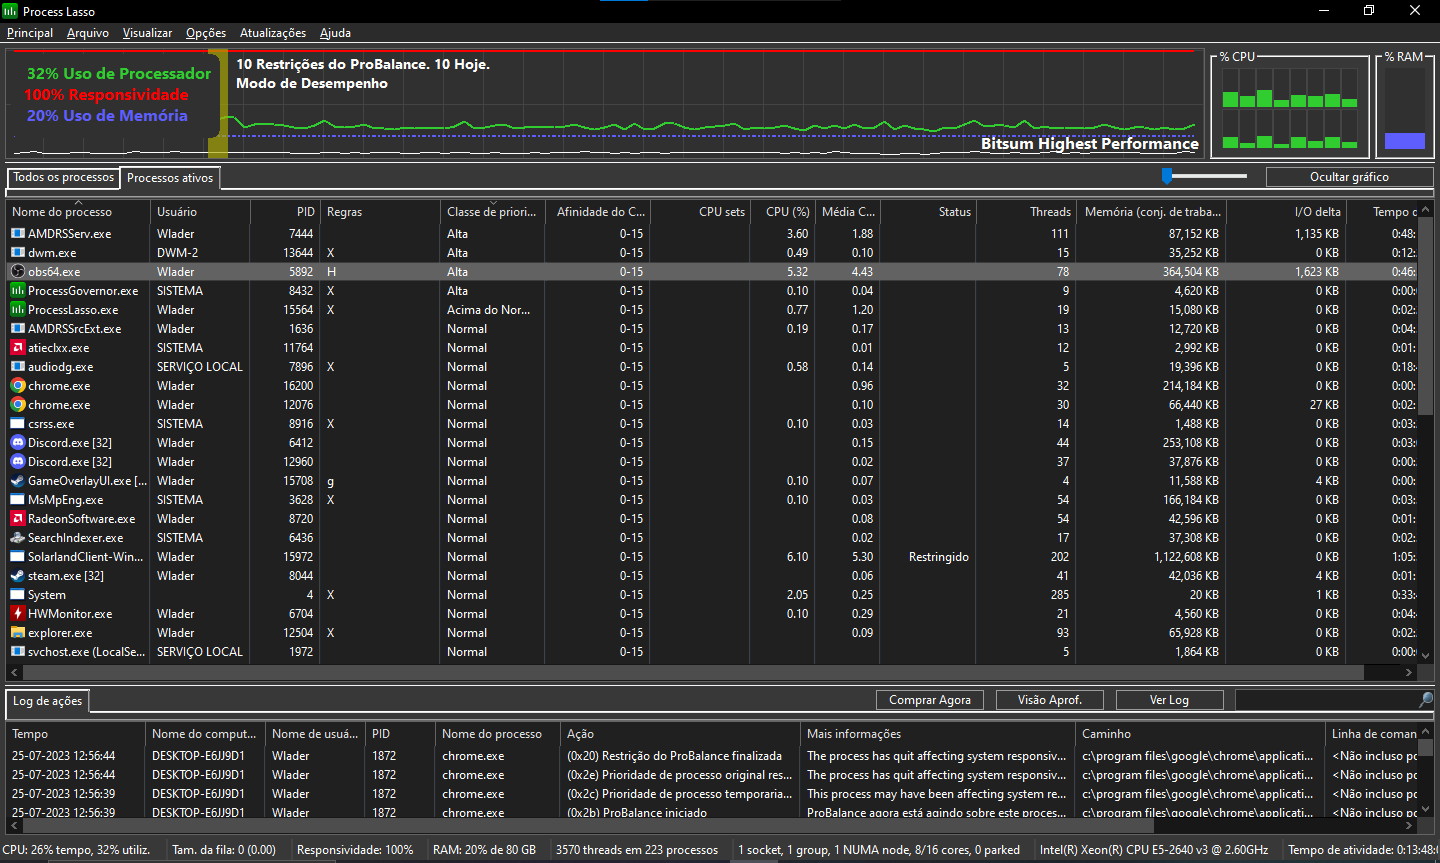Click the ProcessGovernor.exe icon
This screenshot has height=863, width=1440.
point(18,291)
